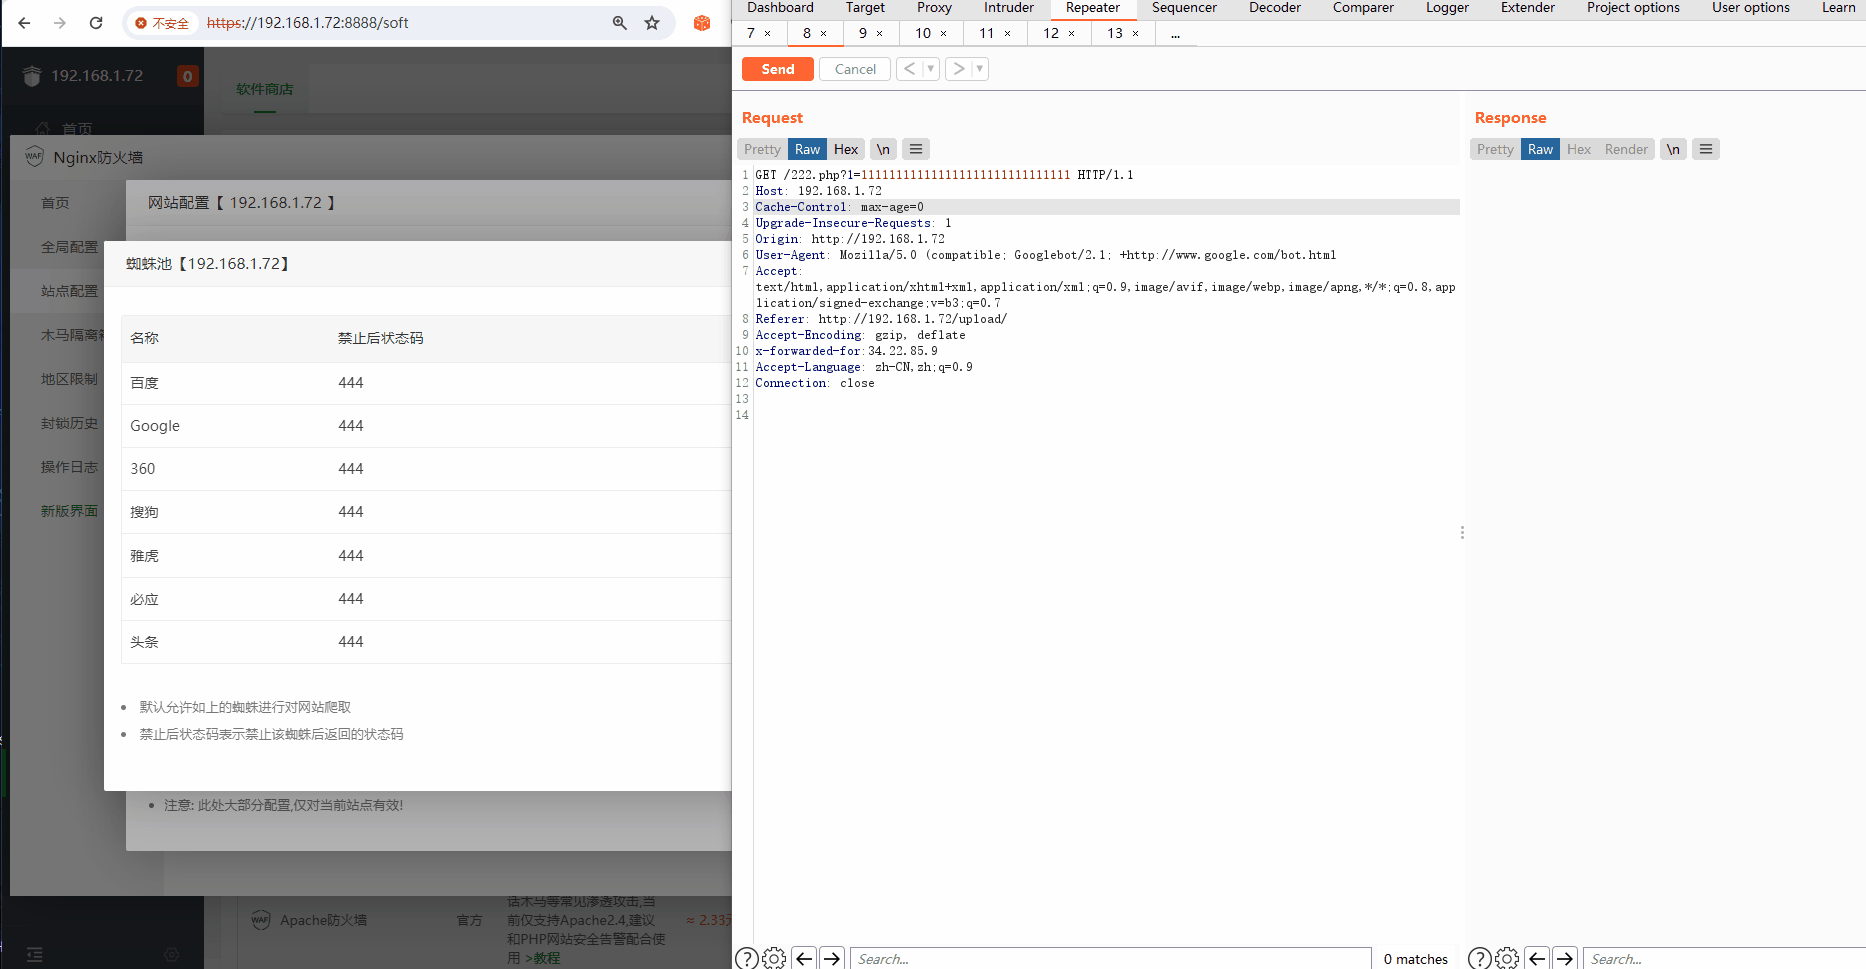Screen dimensions: 1866x969
Task: Switch Request view to Hex
Action: point(846,149)
